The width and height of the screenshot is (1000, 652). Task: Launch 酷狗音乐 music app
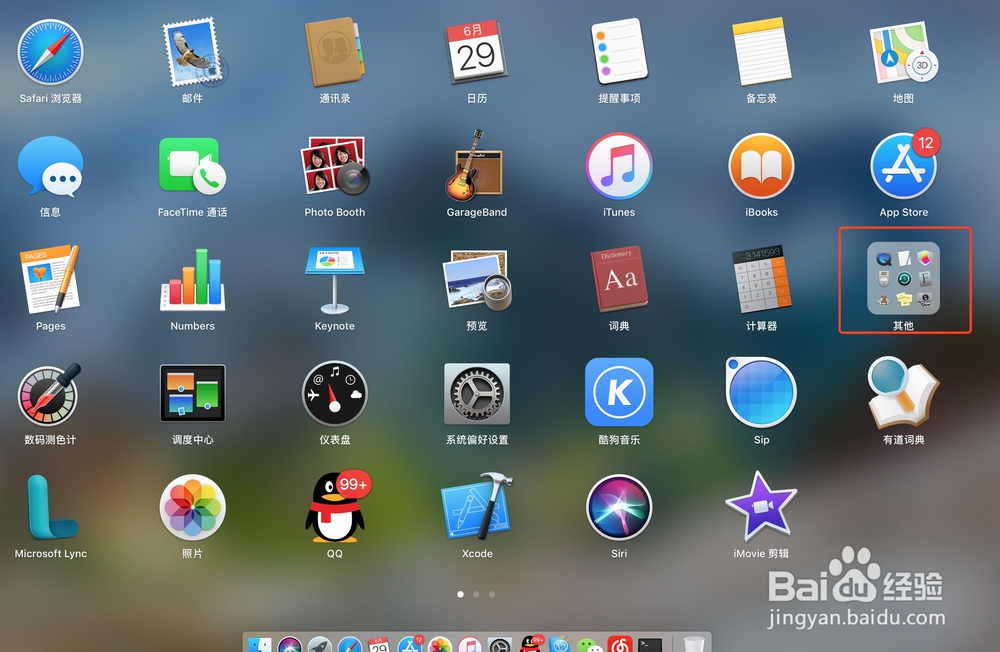click(619, 392)
